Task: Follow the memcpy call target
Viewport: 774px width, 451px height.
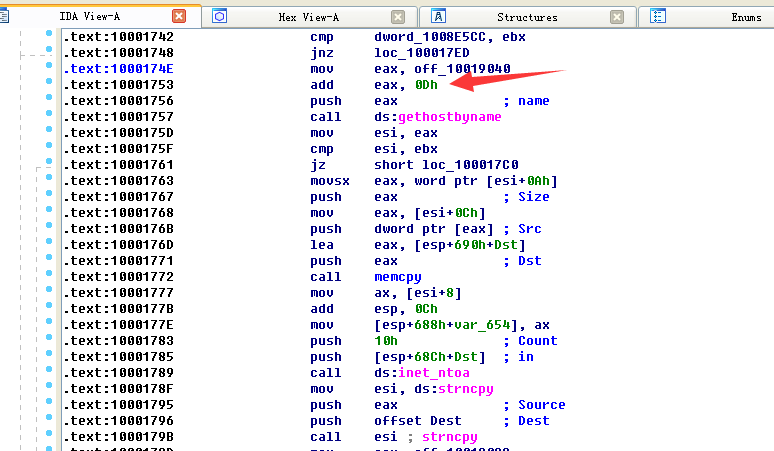Action: [398, 277]
